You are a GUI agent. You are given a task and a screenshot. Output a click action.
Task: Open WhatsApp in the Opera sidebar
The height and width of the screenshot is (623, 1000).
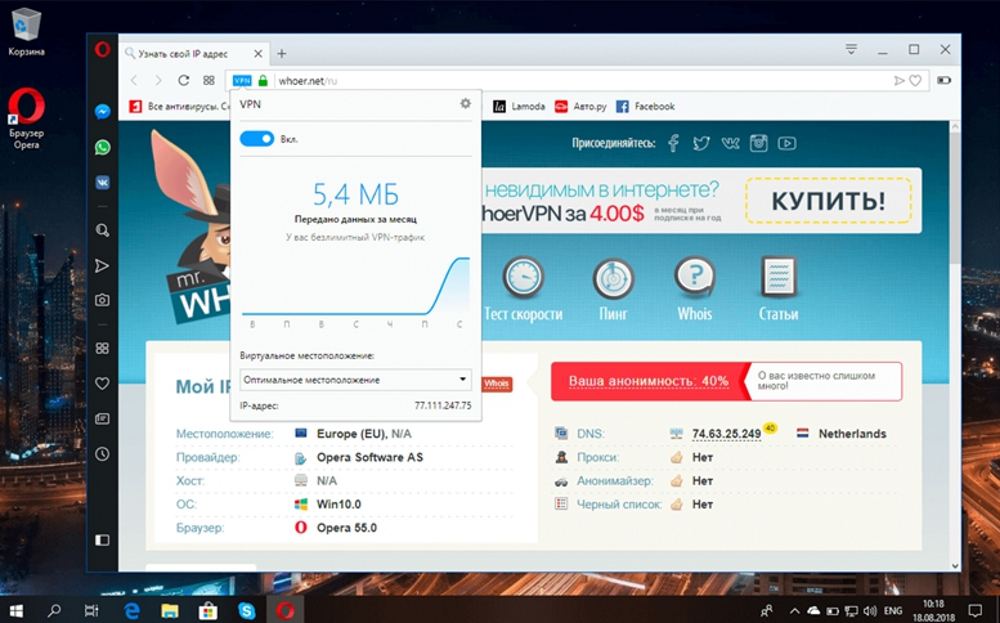102,147
